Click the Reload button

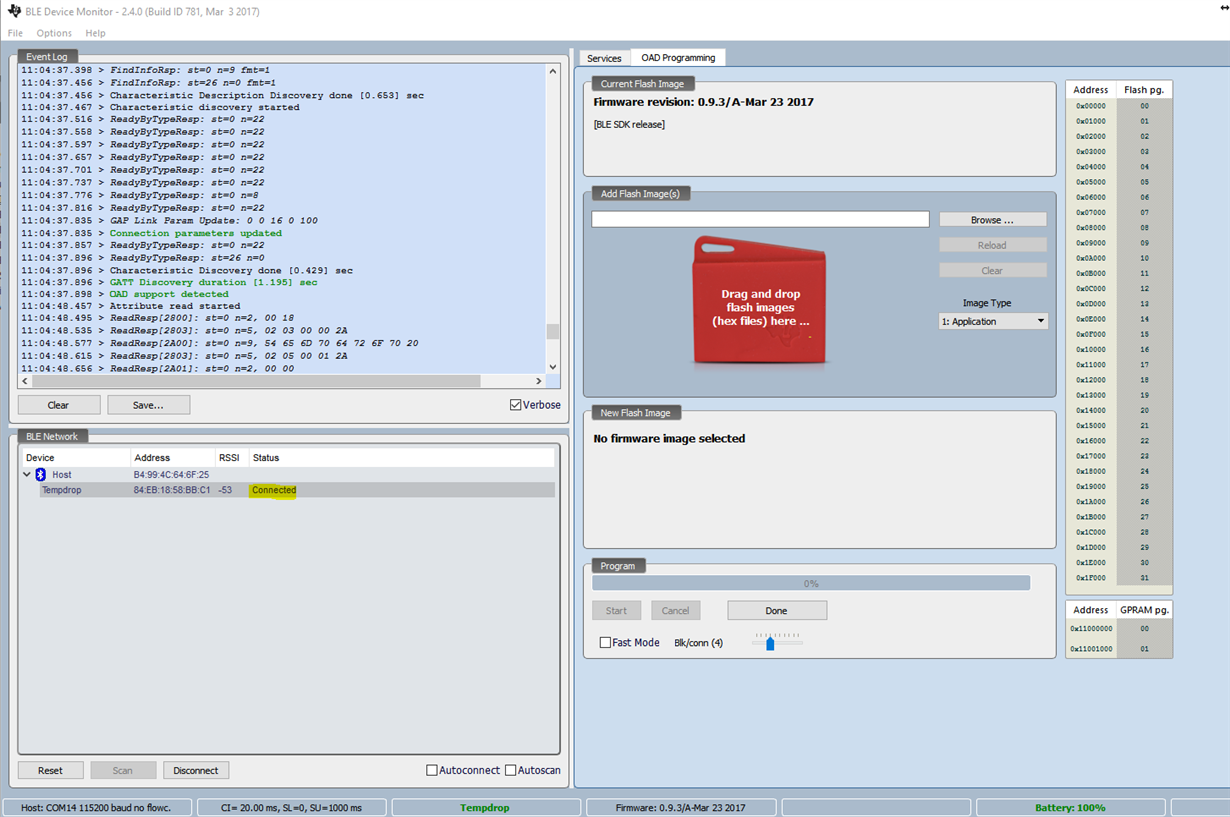click(992, 245)
